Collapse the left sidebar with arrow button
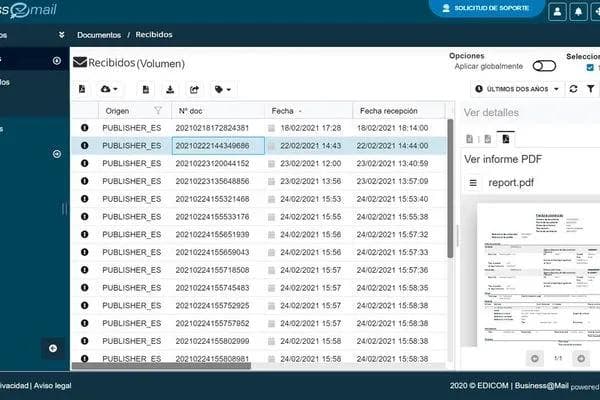 point(53,347)
